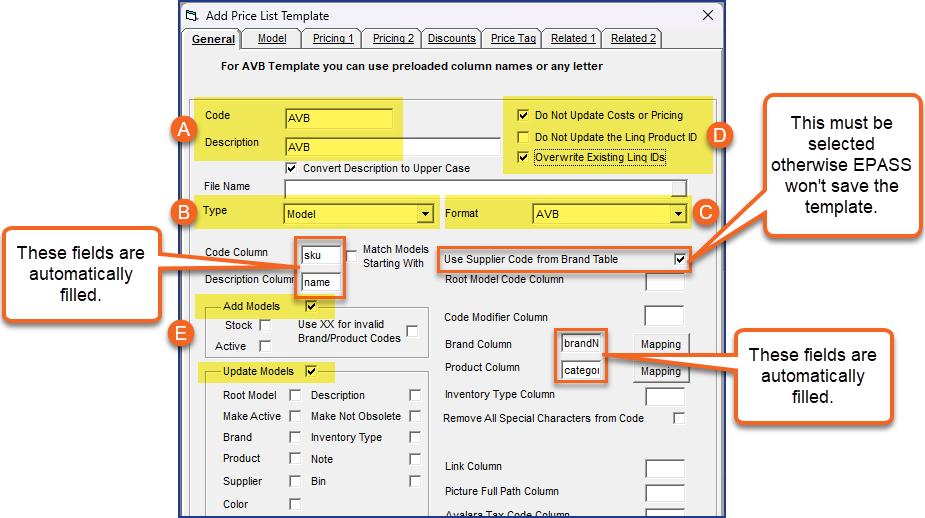Check the Make Not Obsolete checkbox
Viewport: 925px width, 518px height.
coord(415,416)
